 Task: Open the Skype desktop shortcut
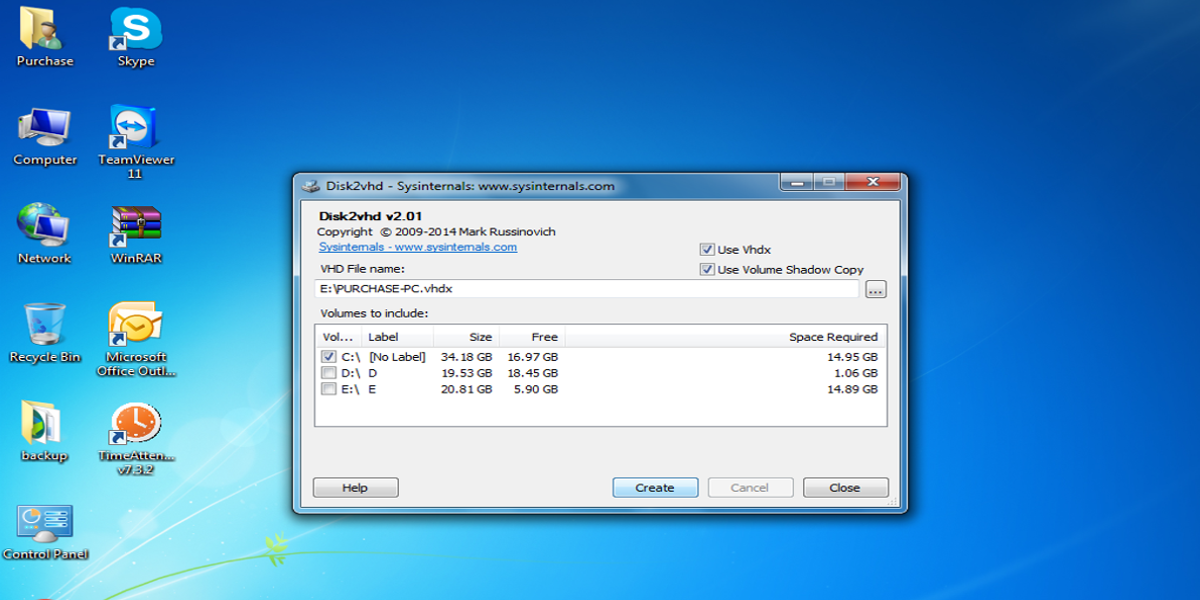136,37
